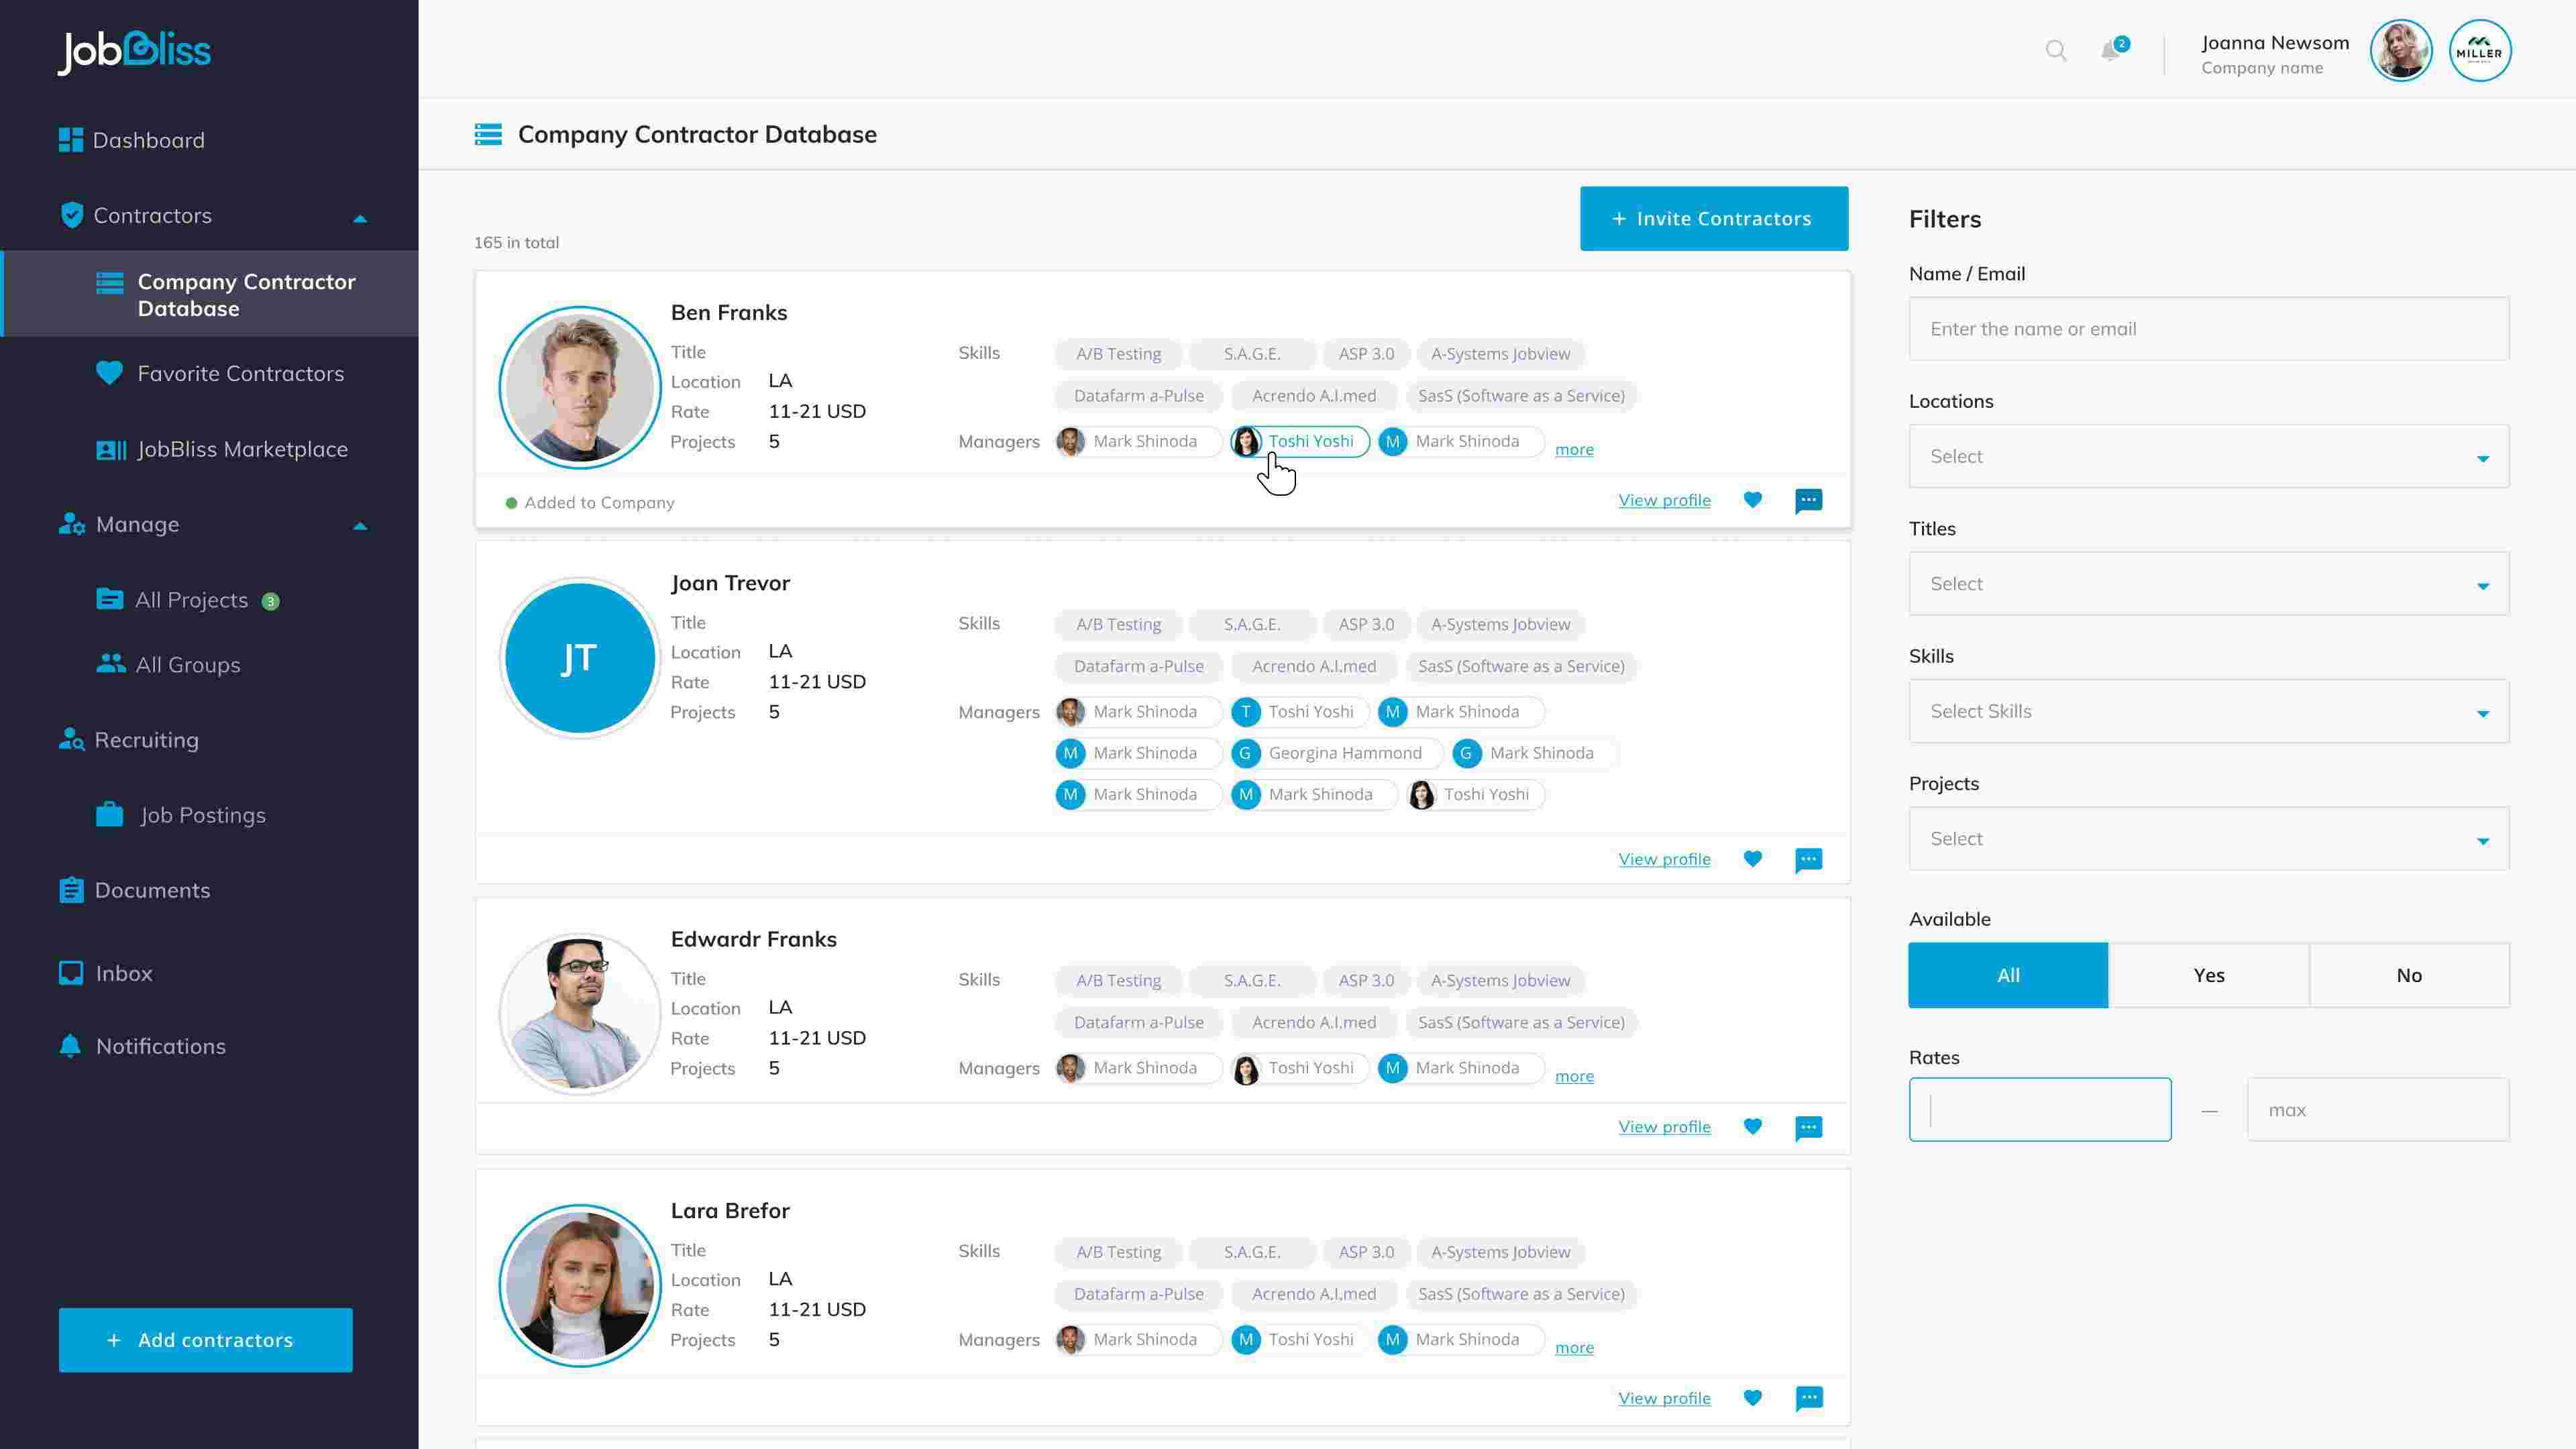
Task: Click Joanna Newsom profile picture
Action: tap(2400, 51)
